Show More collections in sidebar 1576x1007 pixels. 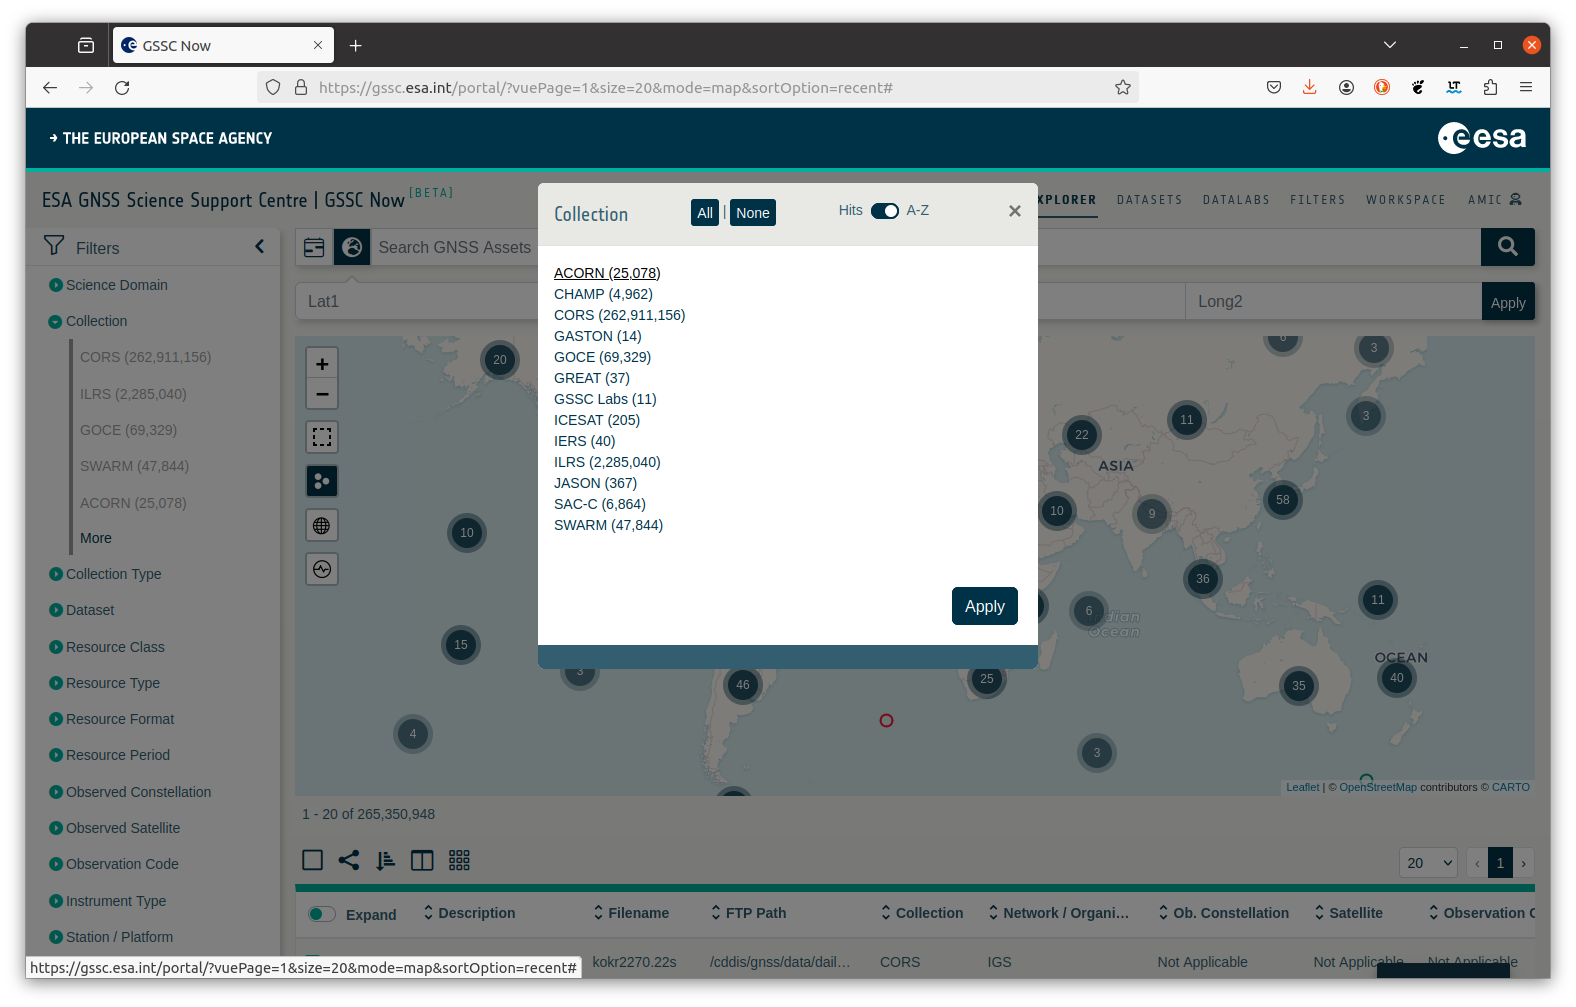pyautogui.click(x=96, y=538)
